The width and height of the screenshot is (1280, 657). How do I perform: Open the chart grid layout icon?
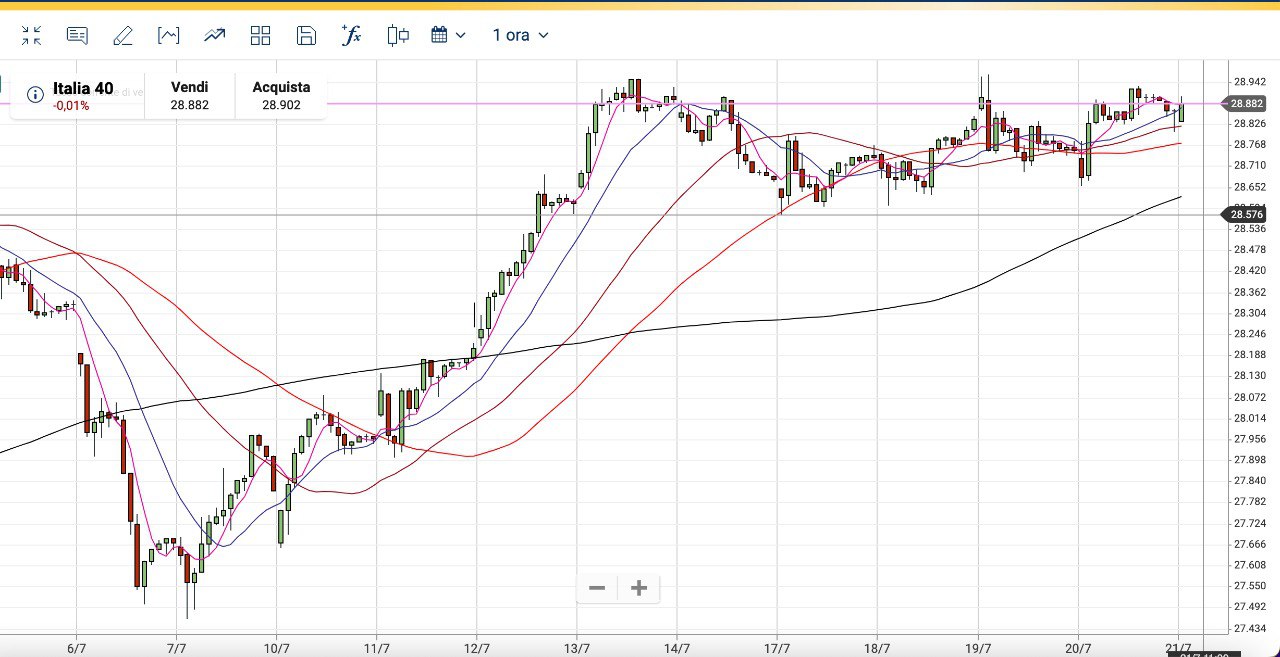point(261,36)
